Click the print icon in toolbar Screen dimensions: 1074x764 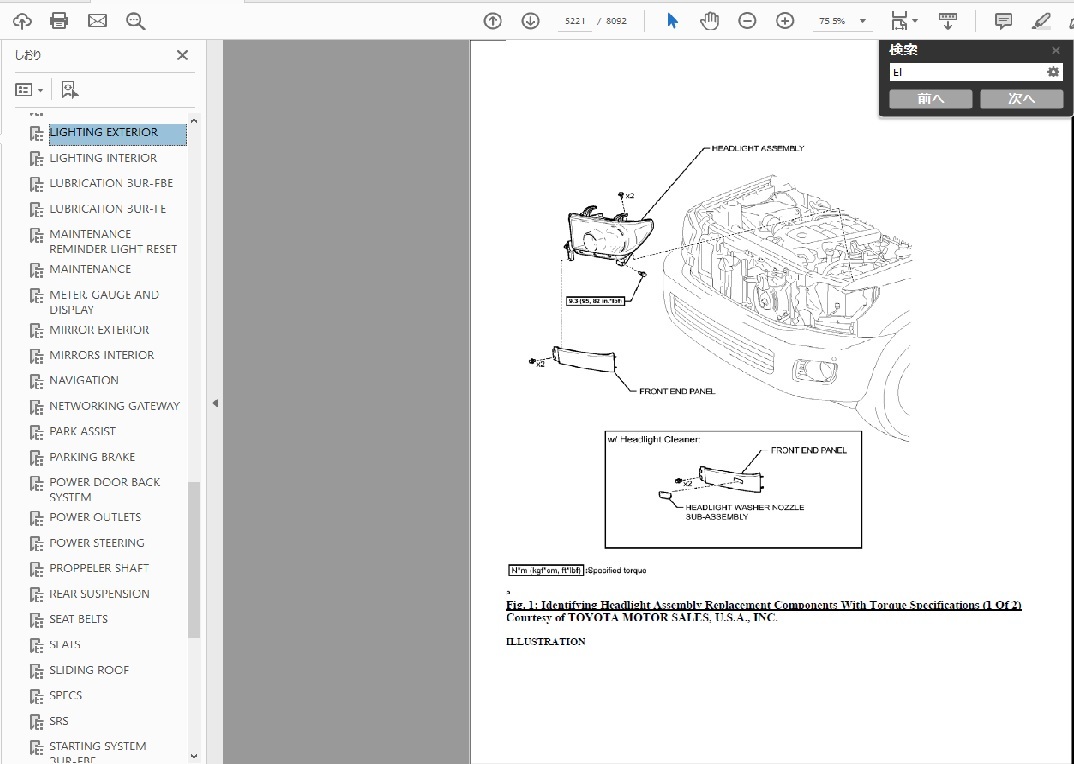[x=59, y=21]
